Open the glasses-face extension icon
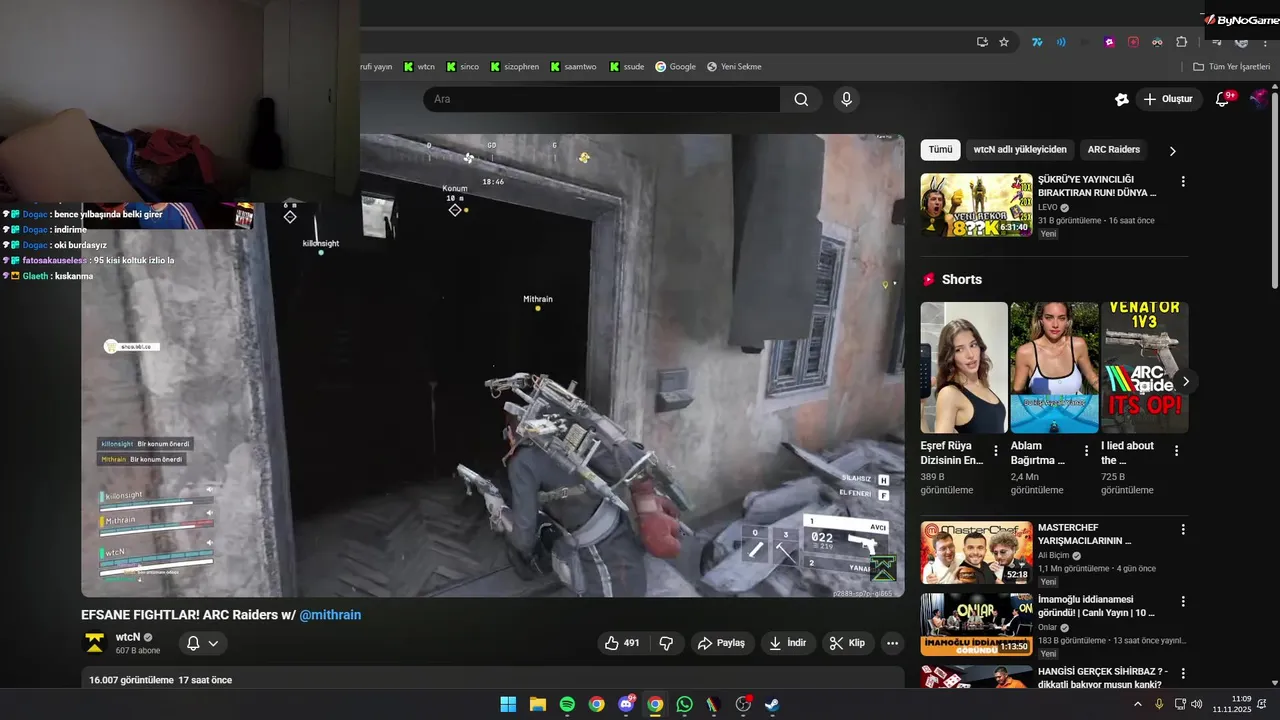 click(x=1157, y=42)
